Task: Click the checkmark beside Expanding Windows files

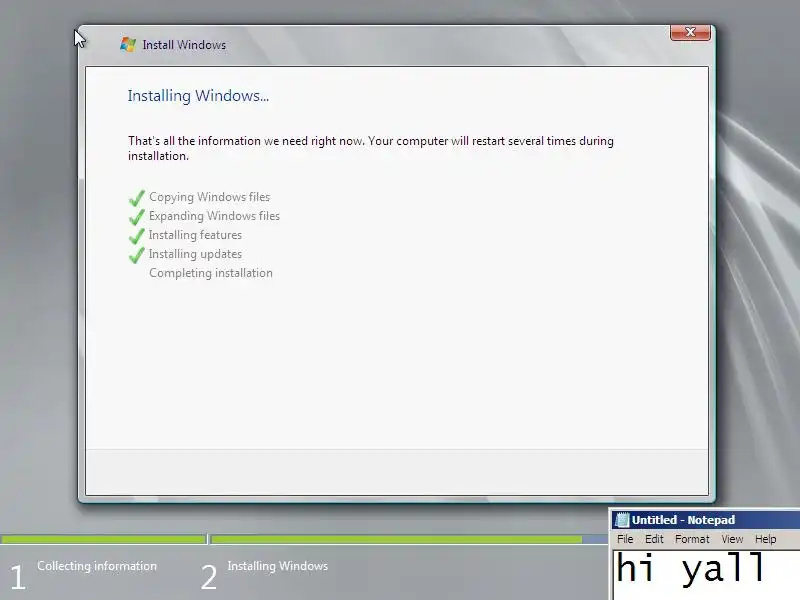Action: (x=137, y=216)
